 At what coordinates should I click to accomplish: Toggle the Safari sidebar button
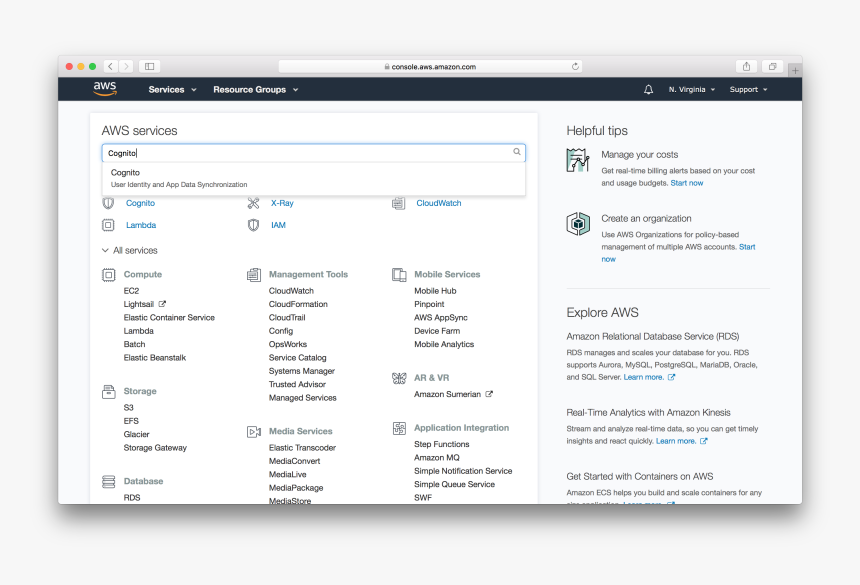pyautogui.click(x=149, y=66)
